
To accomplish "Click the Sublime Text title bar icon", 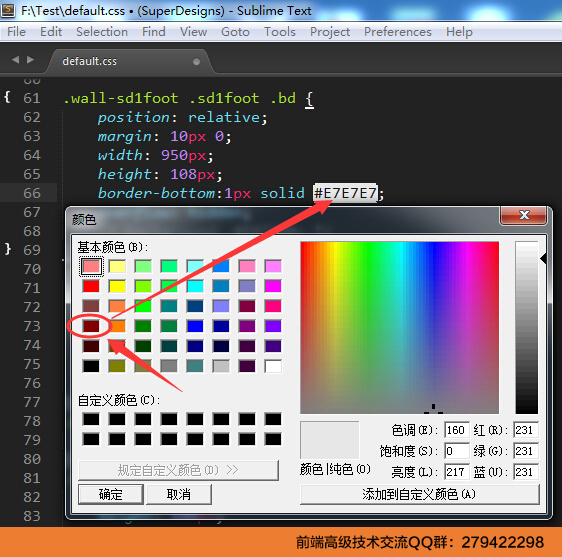I will (8, 10).
